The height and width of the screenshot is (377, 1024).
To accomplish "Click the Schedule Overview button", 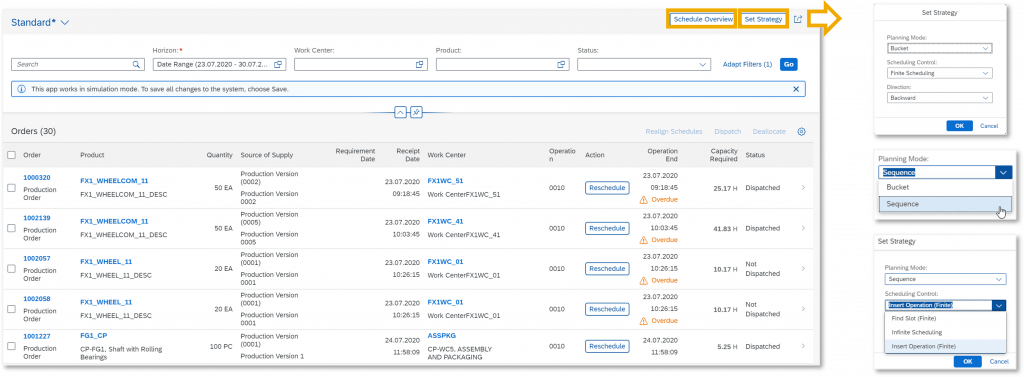I will point(703,20).
